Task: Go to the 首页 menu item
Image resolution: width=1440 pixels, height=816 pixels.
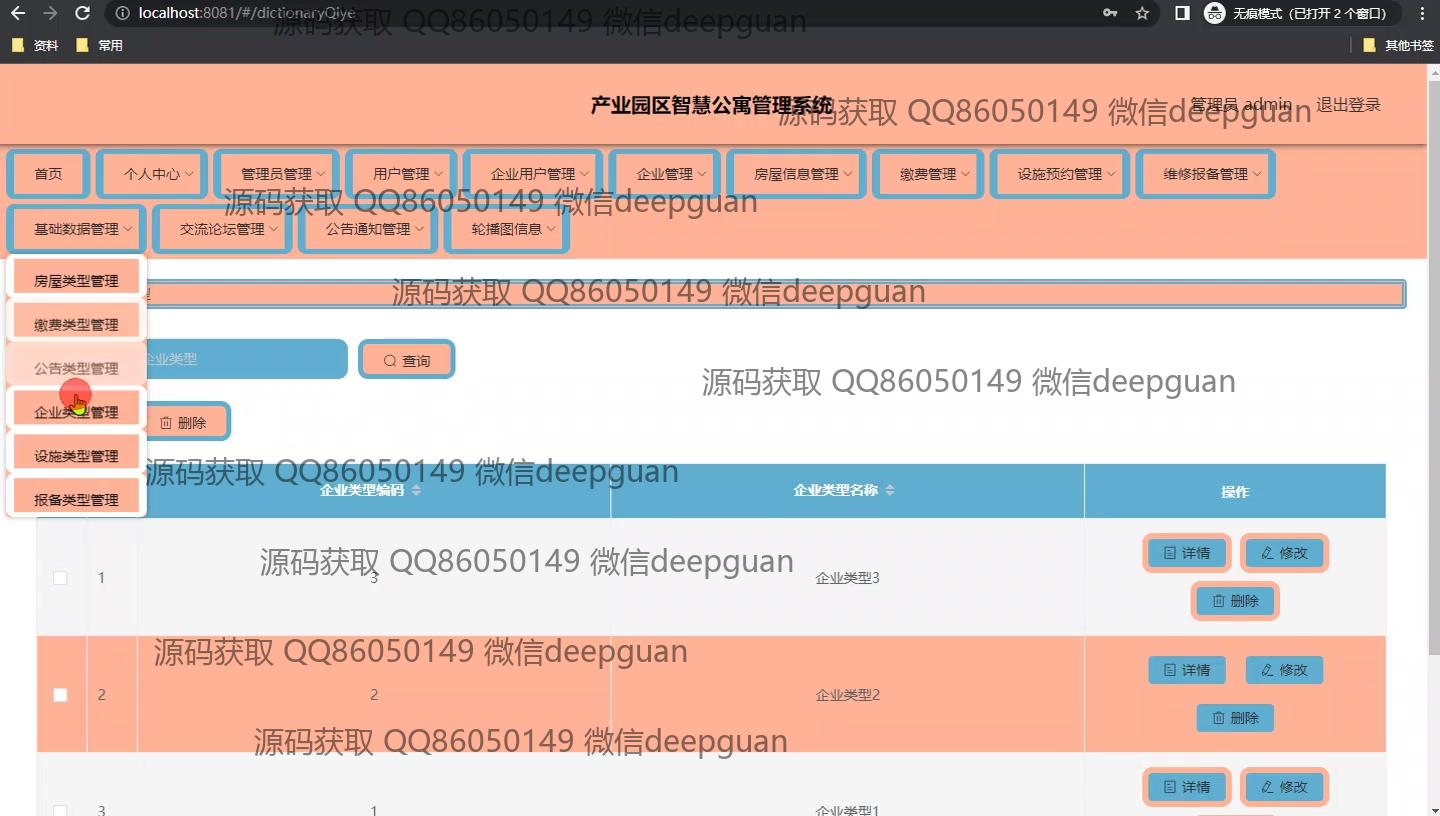Action: pyautogui.click(x=48, y=174)
